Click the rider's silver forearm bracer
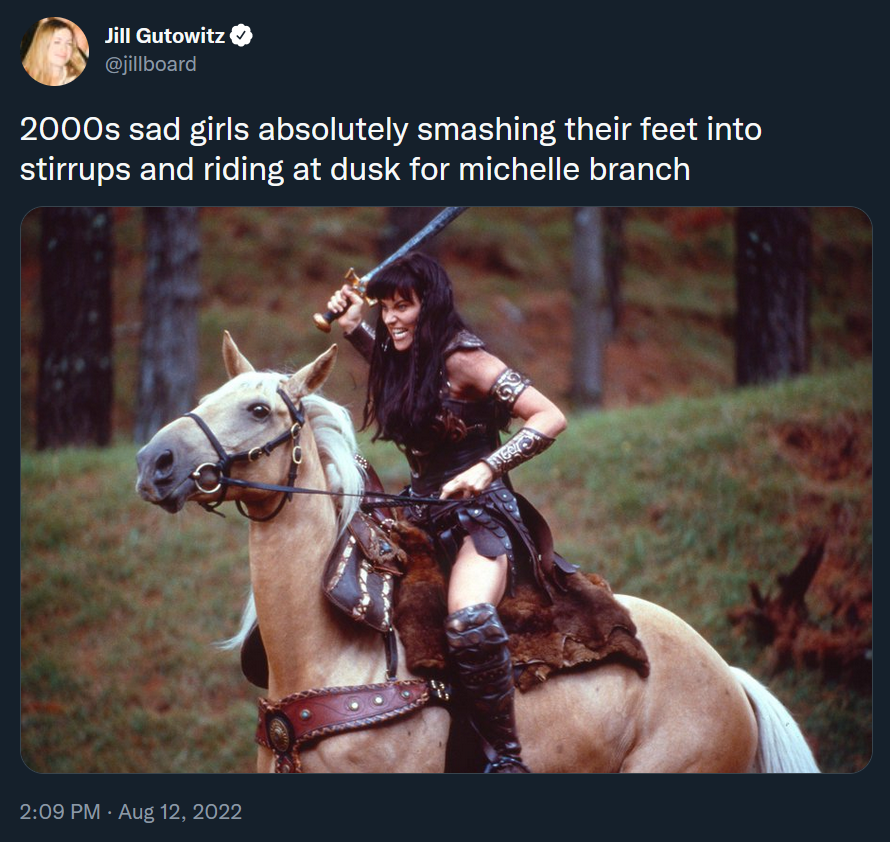This screenshot has height=842, width=890. (518, 450)
